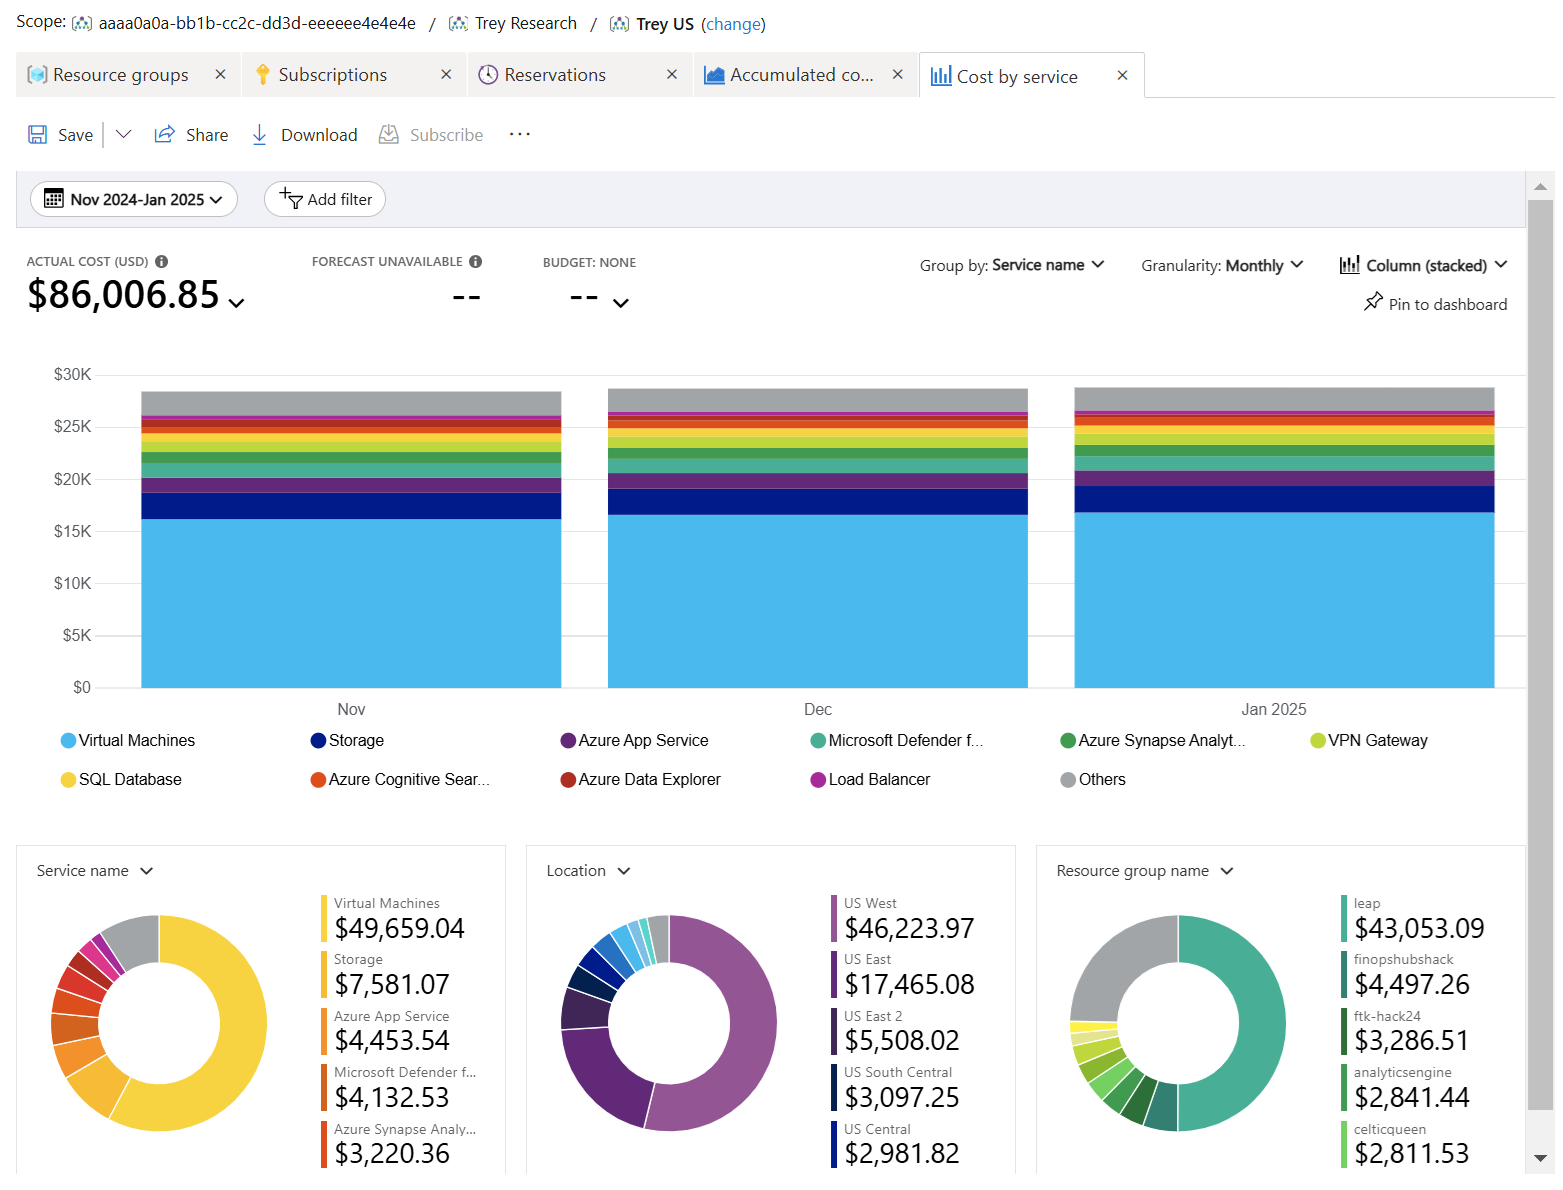Switch to the Reservations tab
The image size is (1563, 1190).
(x=554, y=76)
